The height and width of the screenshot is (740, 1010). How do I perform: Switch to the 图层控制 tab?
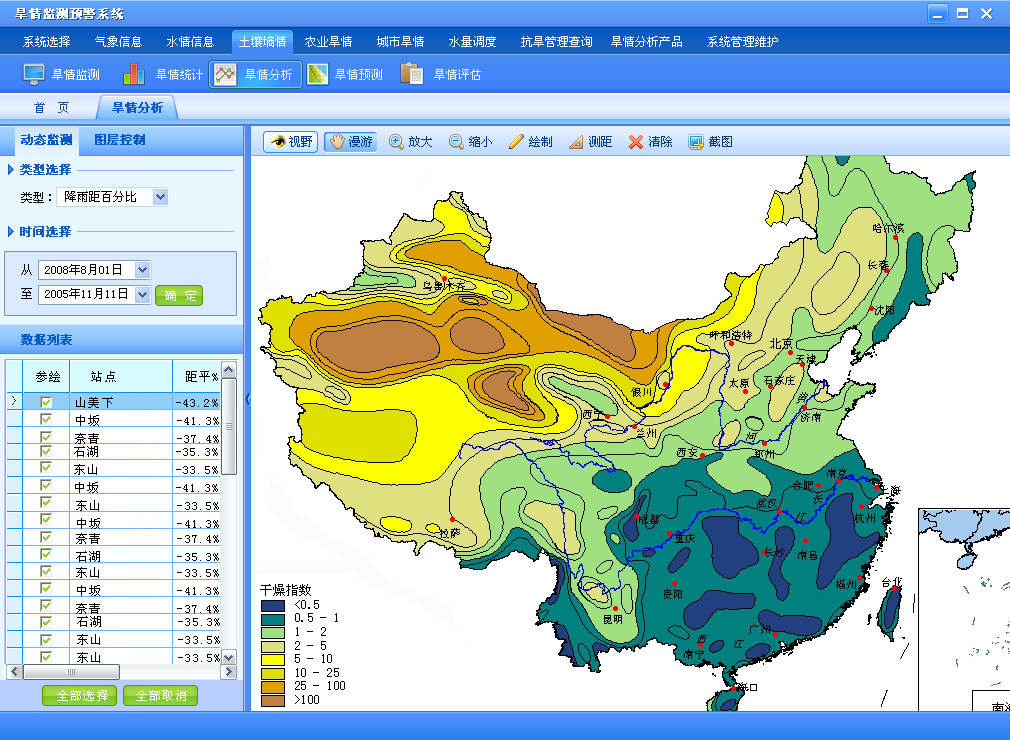[x=120, y=140]
